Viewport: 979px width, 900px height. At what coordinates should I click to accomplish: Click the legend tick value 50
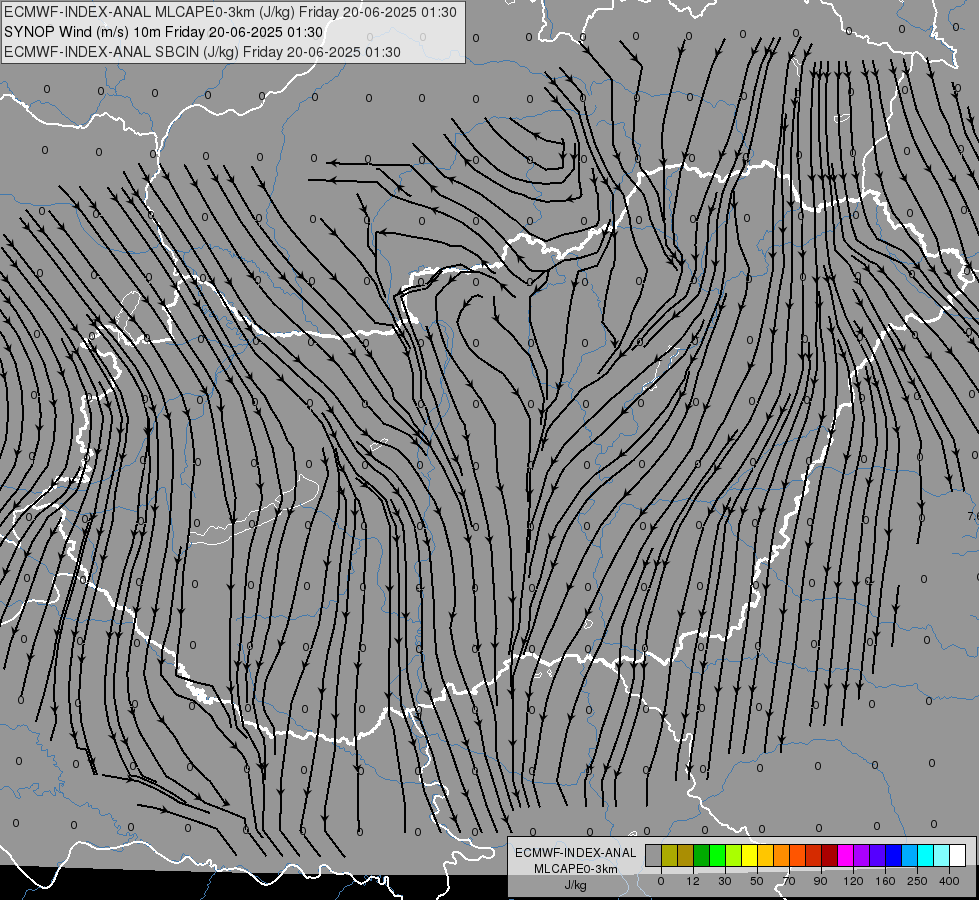click(x=757, y=881)
